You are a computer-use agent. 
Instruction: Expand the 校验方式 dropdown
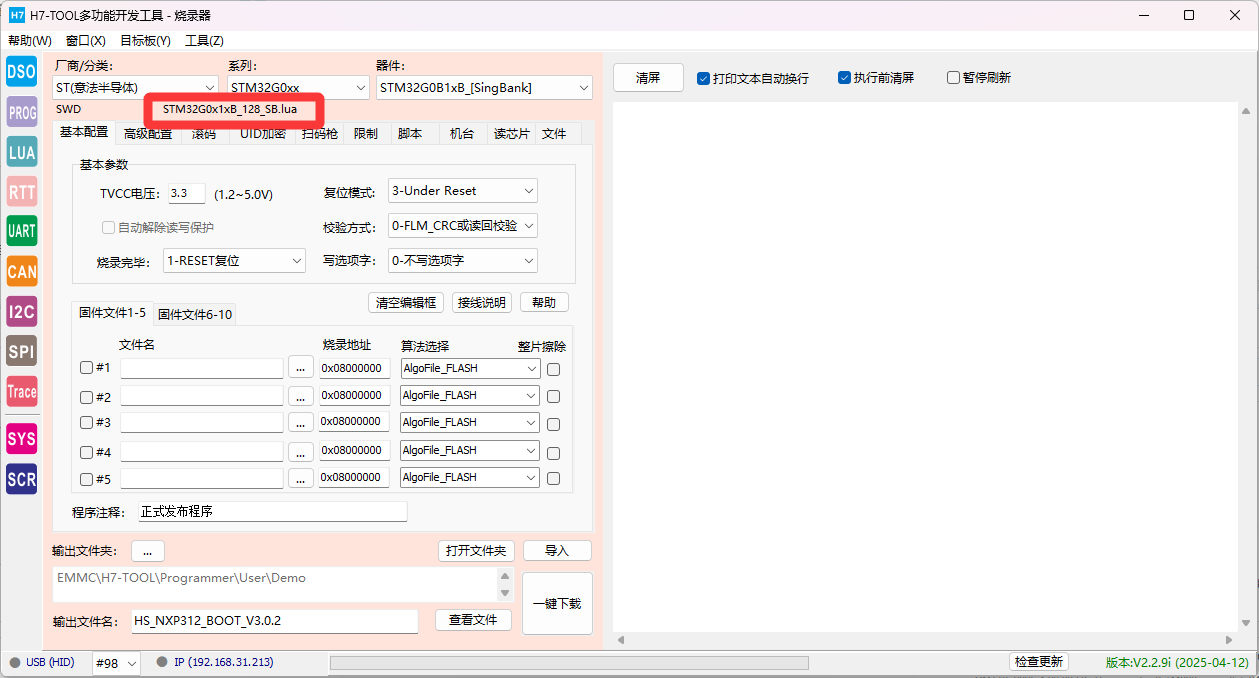[x=463, y=226]
